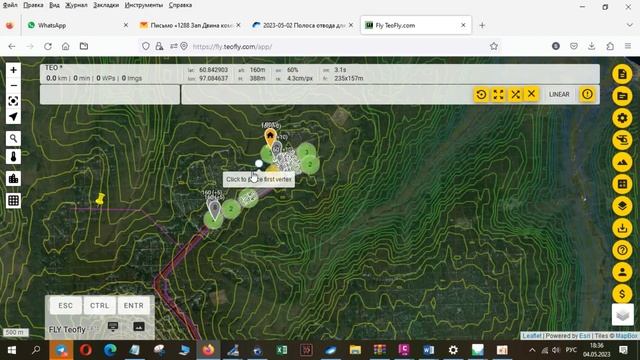Click the new document yellow icon

coord(622,74)
